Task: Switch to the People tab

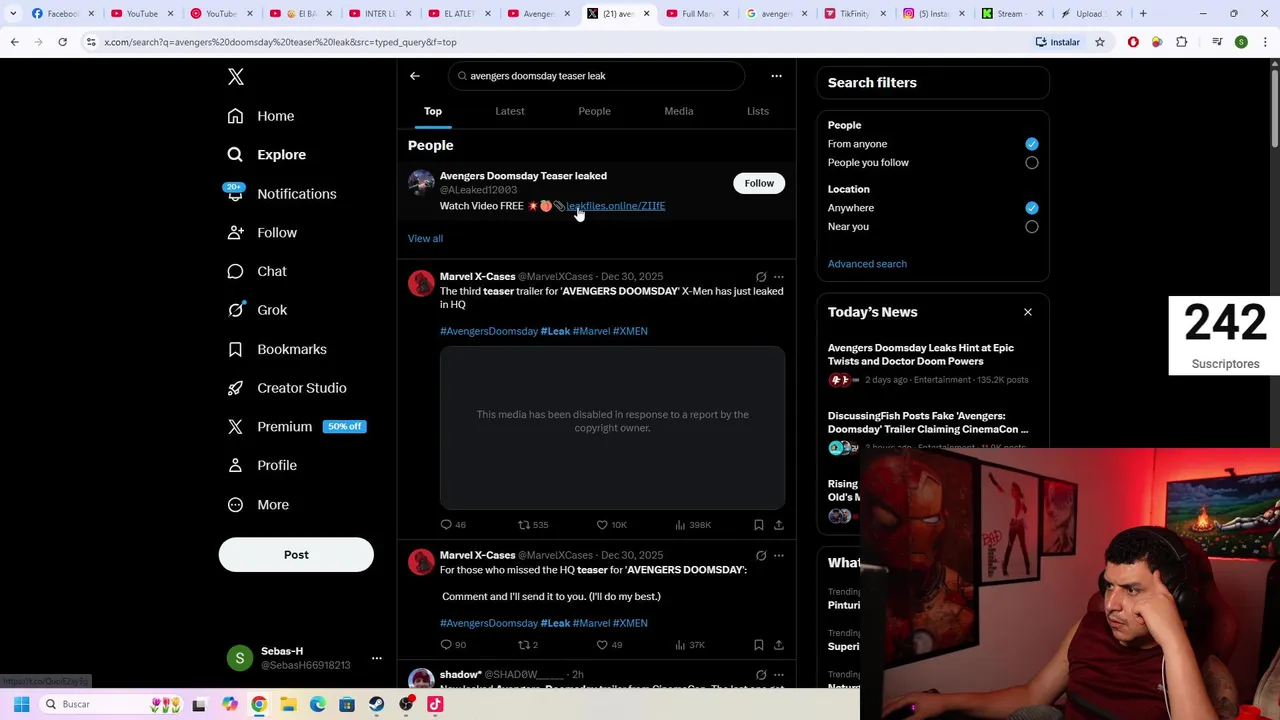Action: pos(594,111)
